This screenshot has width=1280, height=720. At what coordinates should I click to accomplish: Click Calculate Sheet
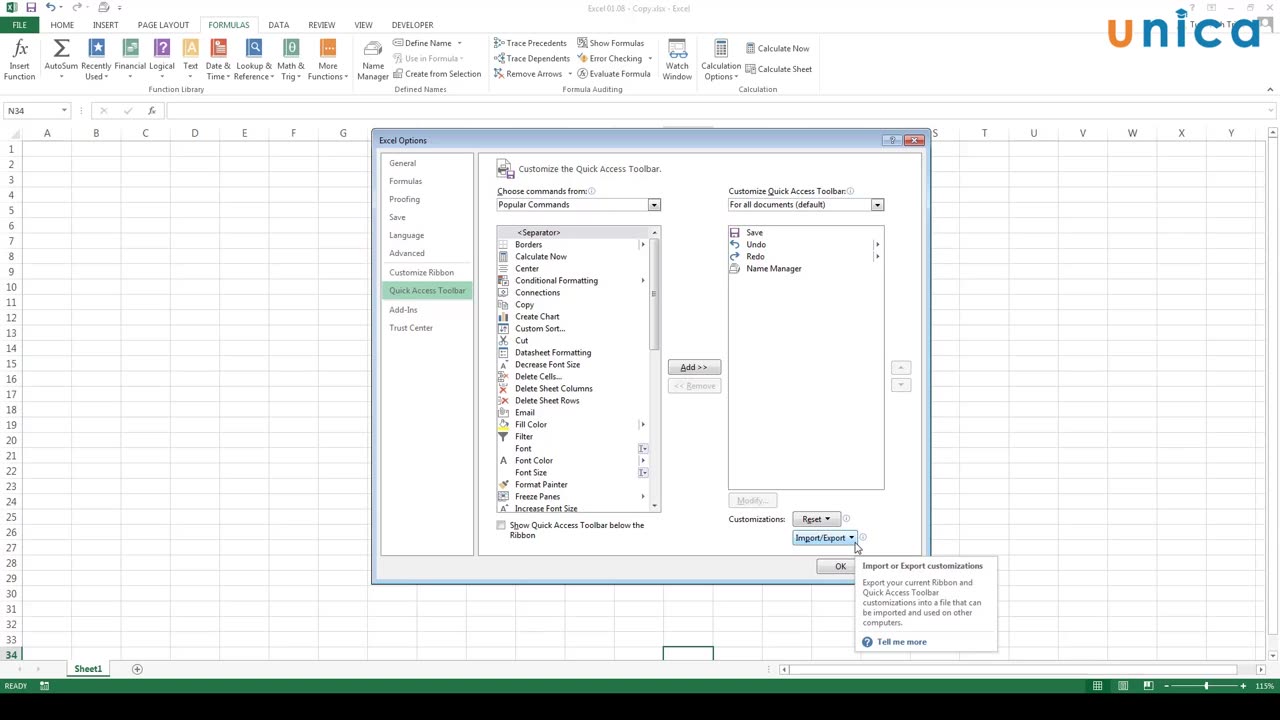pyautogui.click(x=779, y=69)
